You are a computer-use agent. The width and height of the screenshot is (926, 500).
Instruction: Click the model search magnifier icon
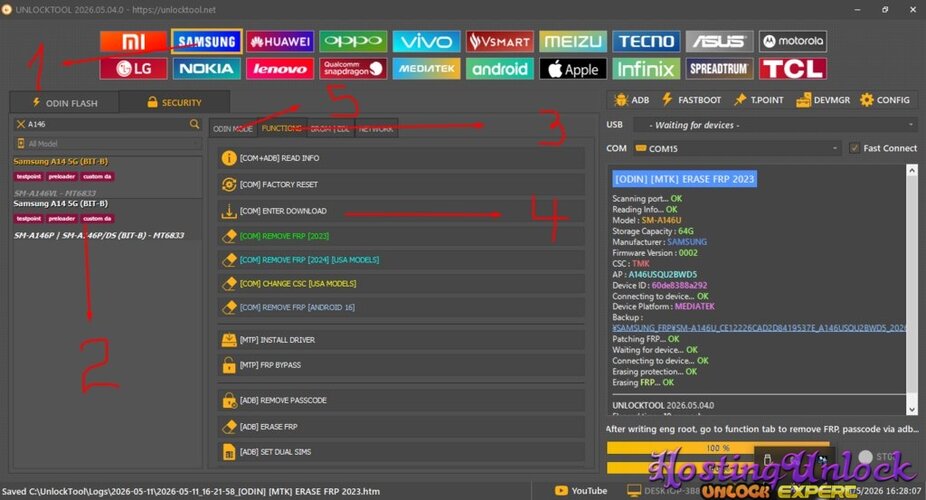click(194, 124)
